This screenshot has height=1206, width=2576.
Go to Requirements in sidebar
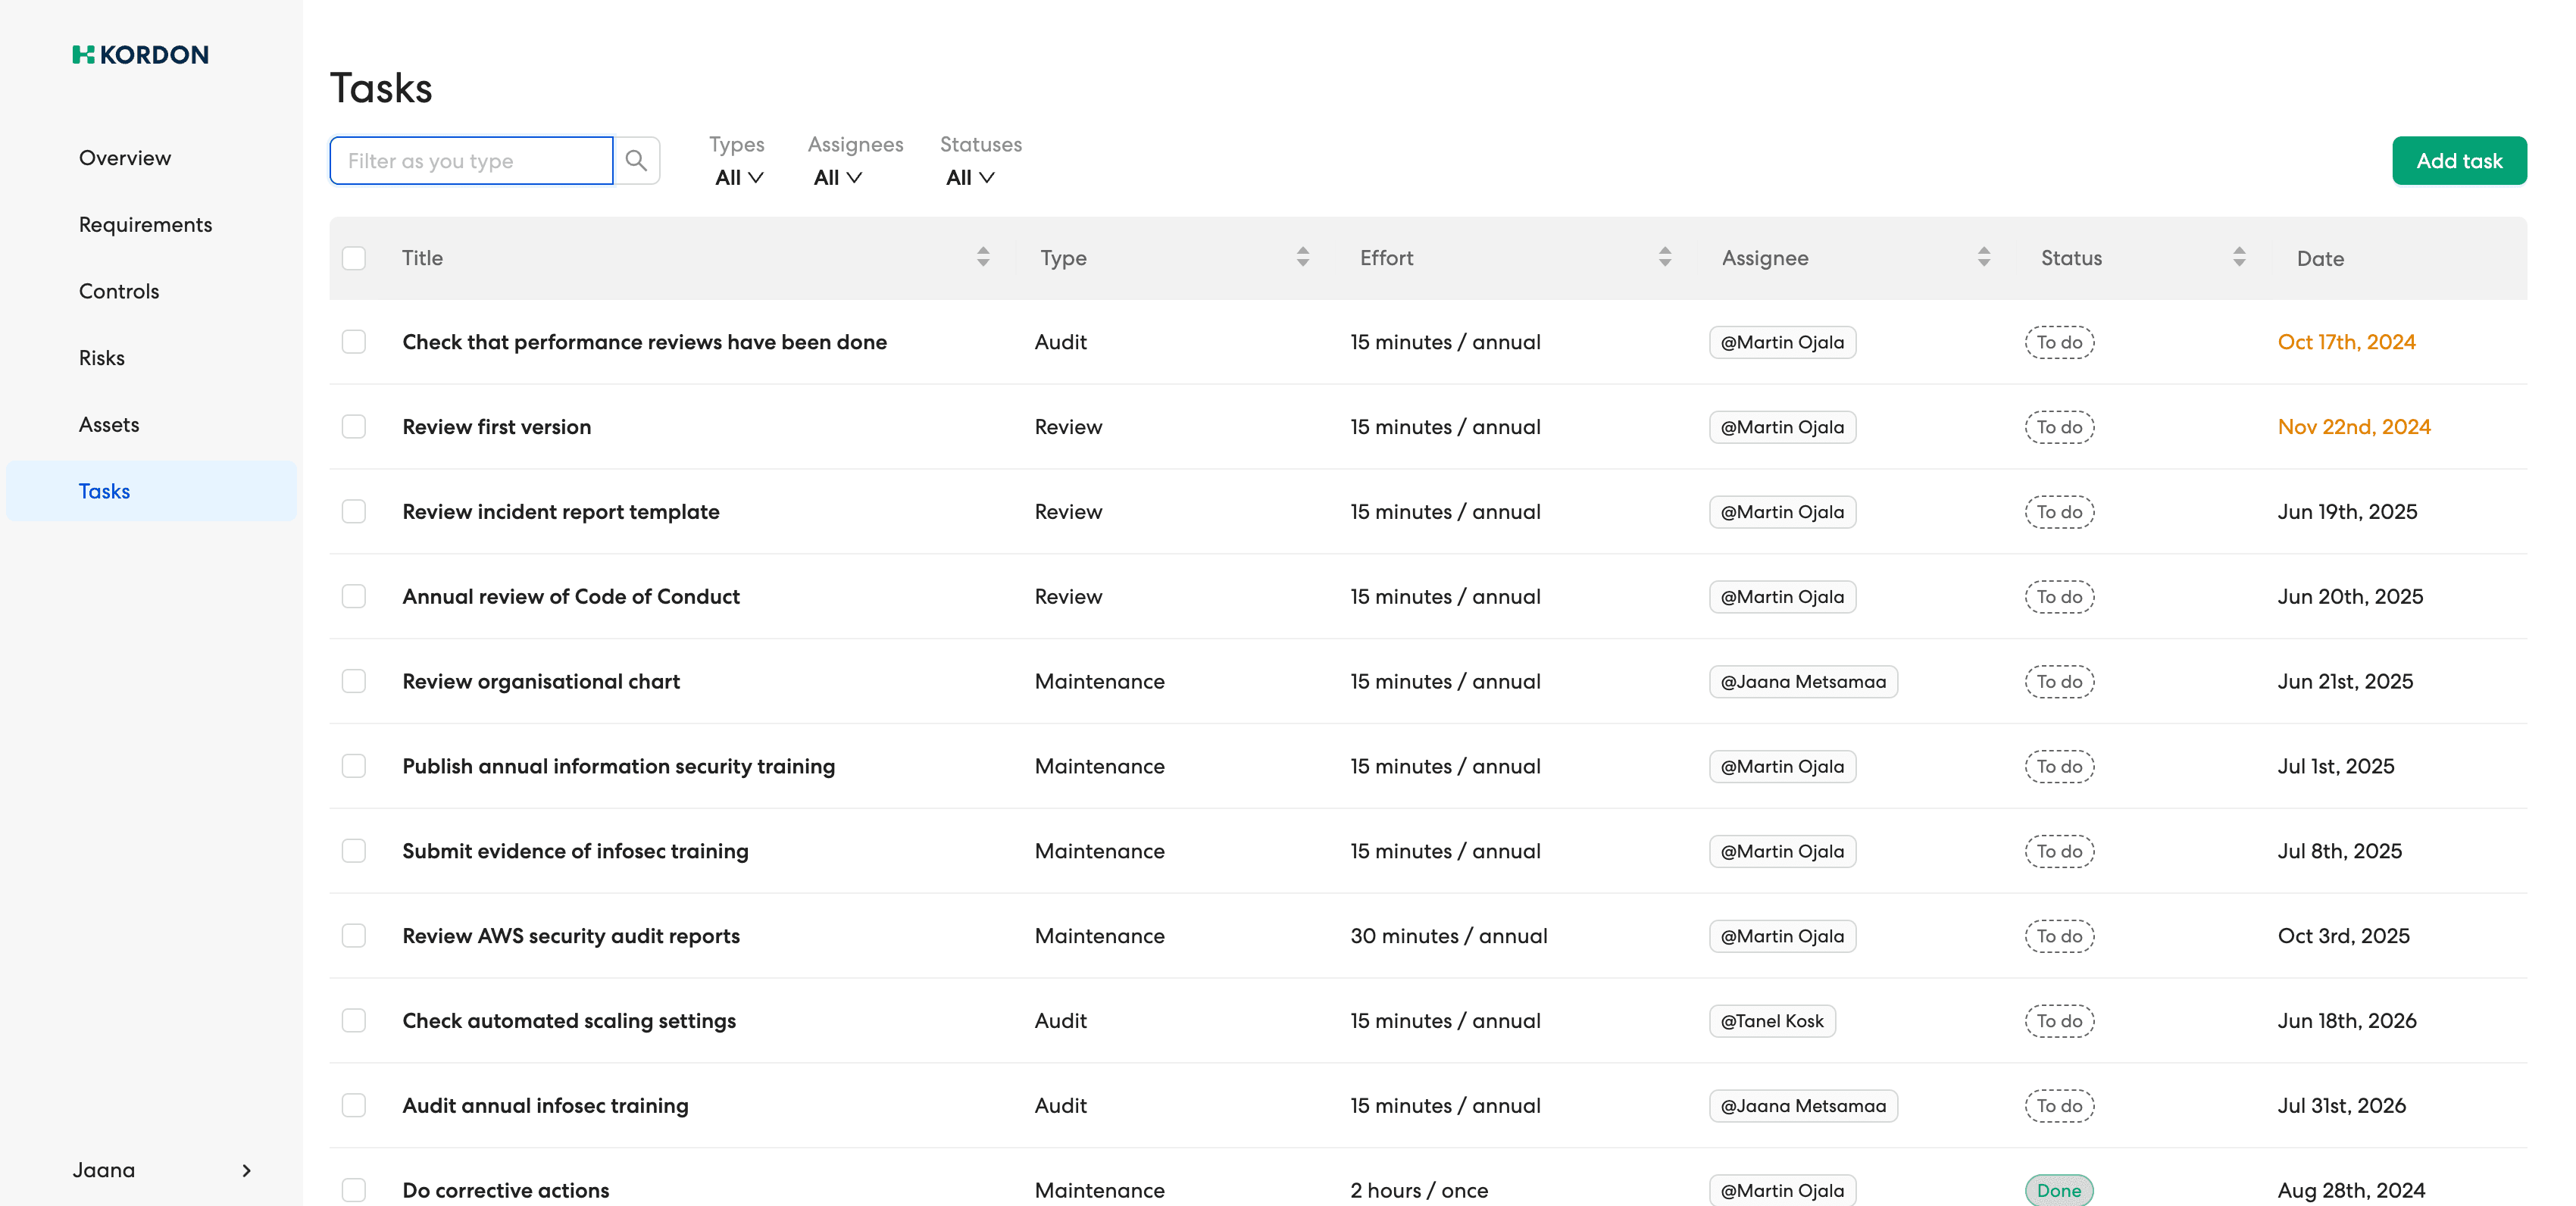pos(145,225)
